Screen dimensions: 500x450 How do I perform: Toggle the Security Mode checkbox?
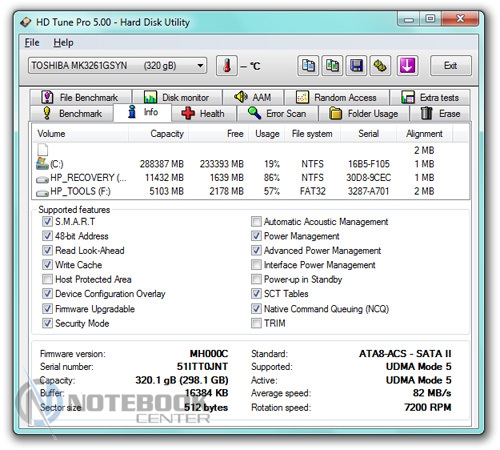[x=47, y=323]
